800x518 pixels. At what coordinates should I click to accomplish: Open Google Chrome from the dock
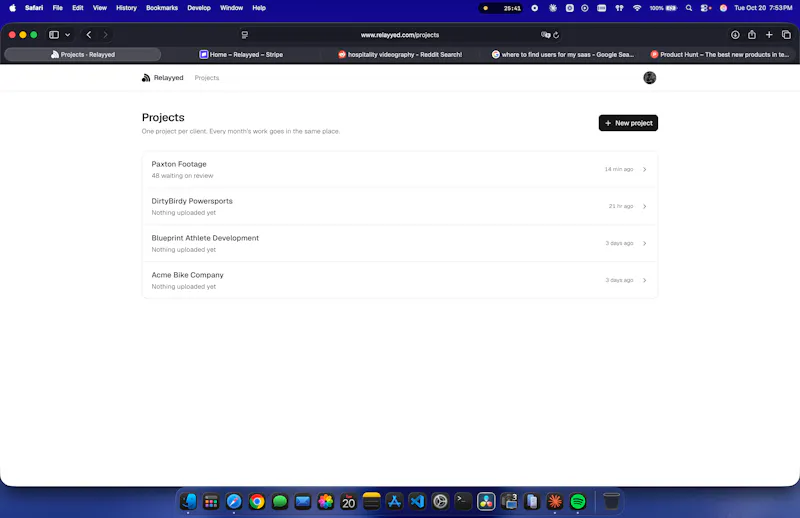click(257, 502)
